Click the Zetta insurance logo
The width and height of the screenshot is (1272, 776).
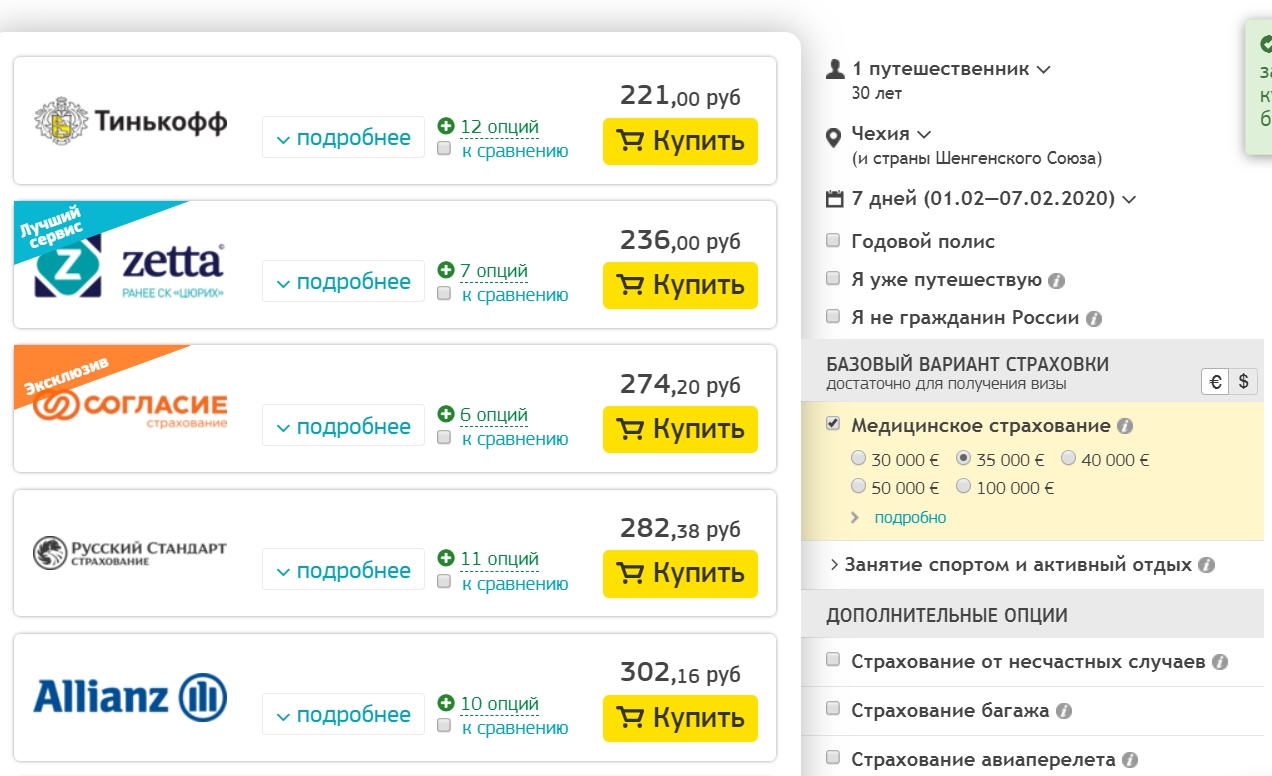click(130, 266)
